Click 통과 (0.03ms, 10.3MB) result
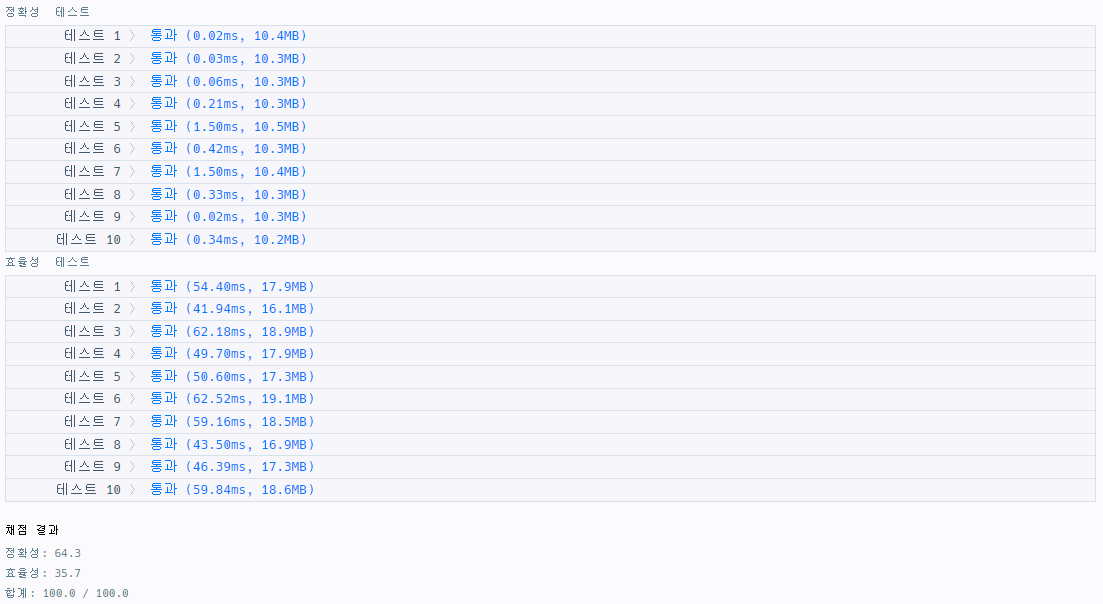 pyautogui.click(x=229, y=58)
